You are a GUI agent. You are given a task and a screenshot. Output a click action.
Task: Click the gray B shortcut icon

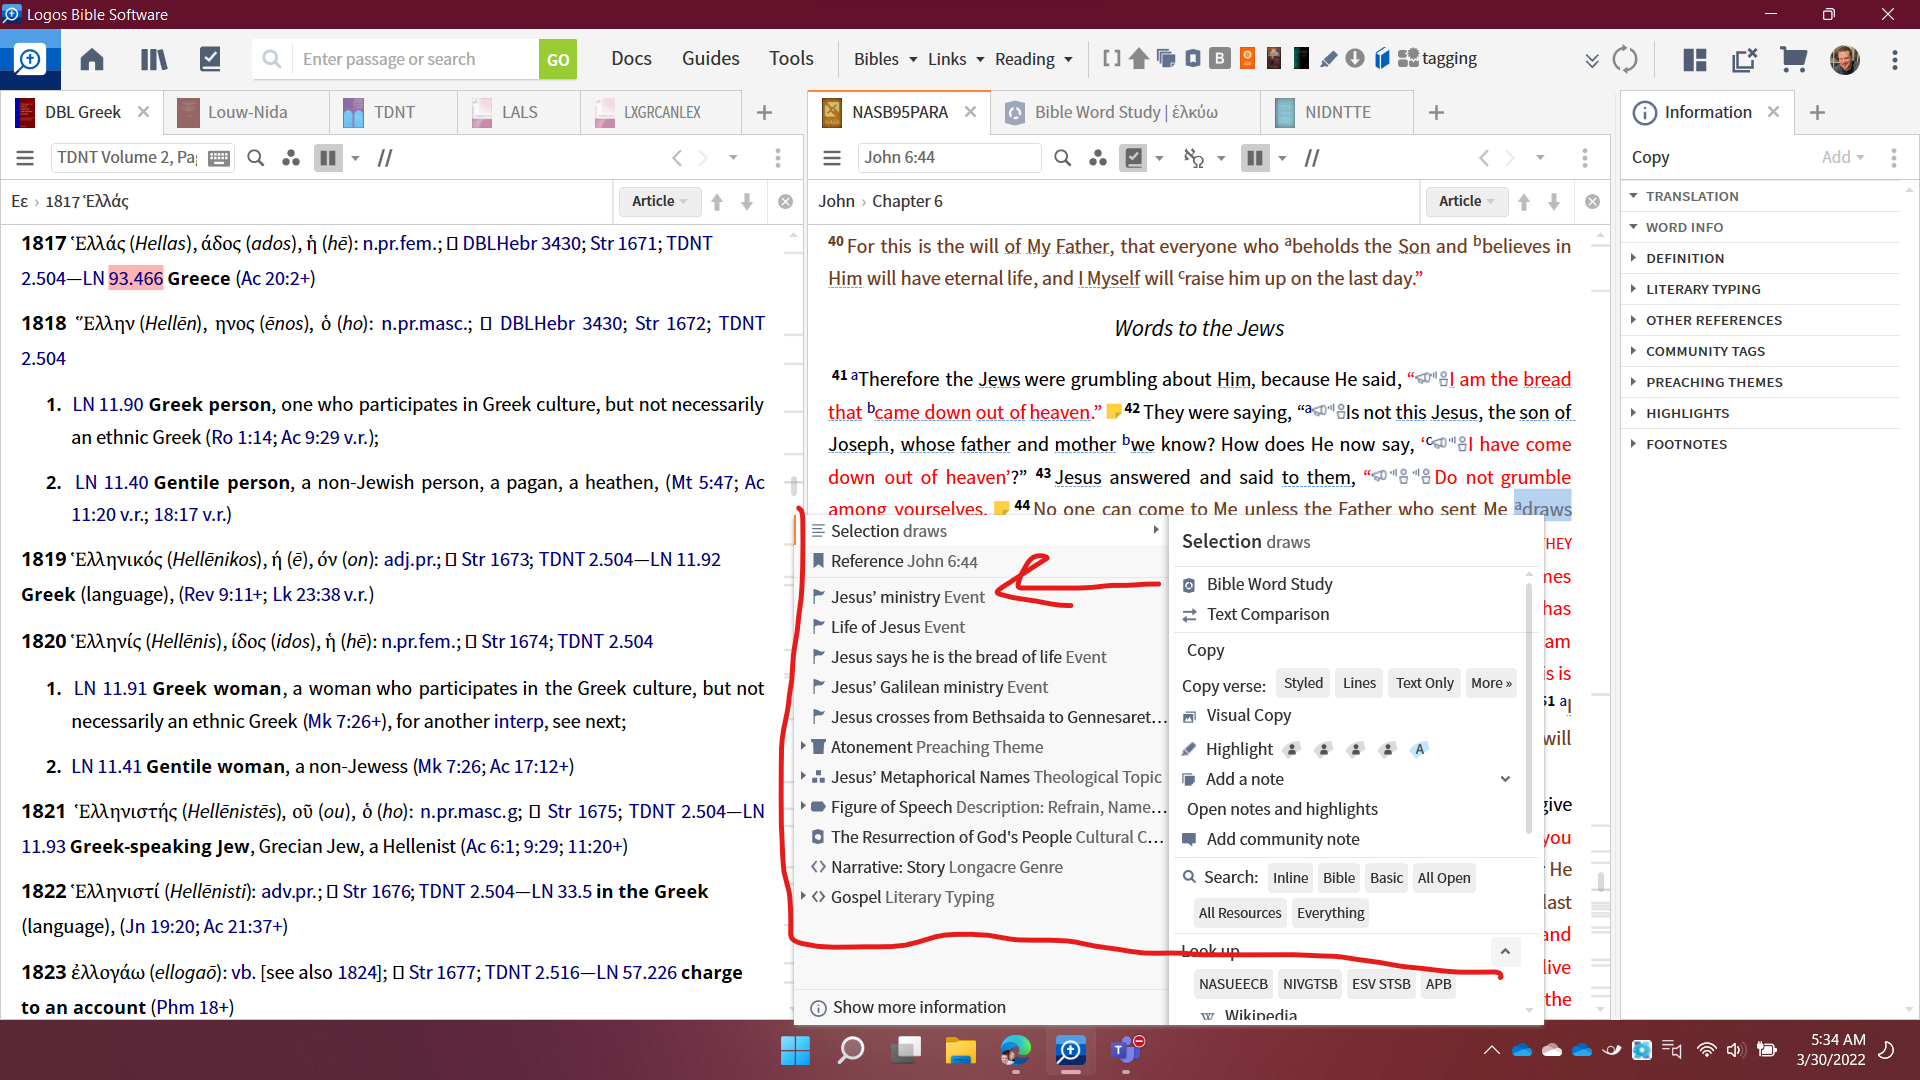(x=1220, y=58)
